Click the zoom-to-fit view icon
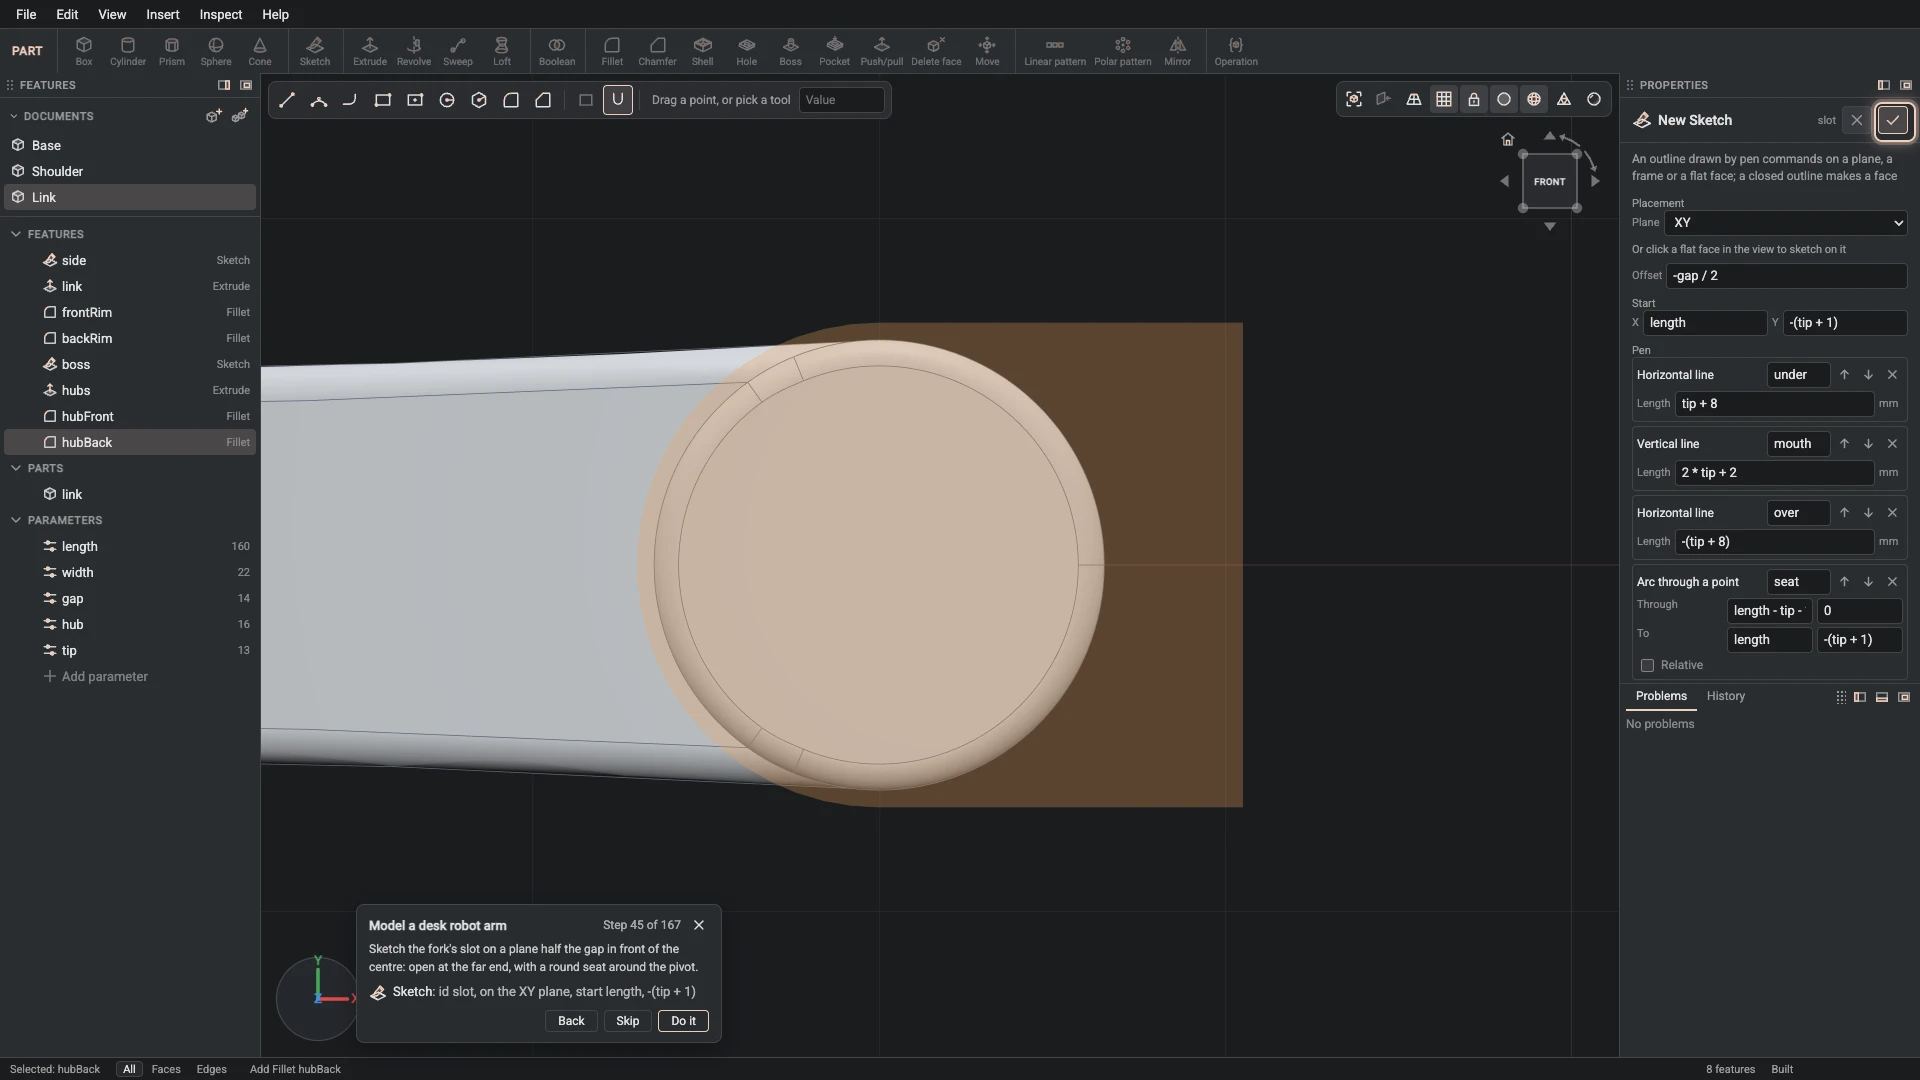1920x1080 pixels. point(1354,99)
